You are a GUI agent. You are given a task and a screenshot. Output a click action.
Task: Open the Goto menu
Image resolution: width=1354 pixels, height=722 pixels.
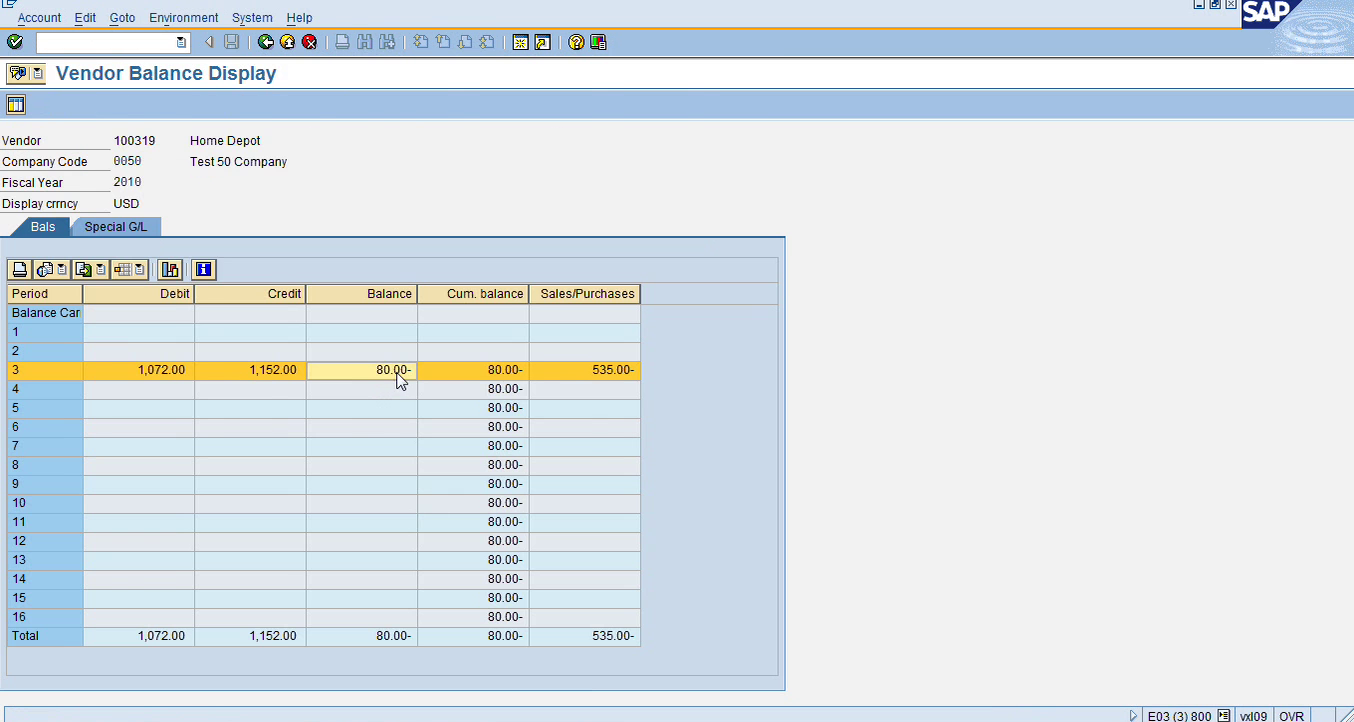pos(122,18)
